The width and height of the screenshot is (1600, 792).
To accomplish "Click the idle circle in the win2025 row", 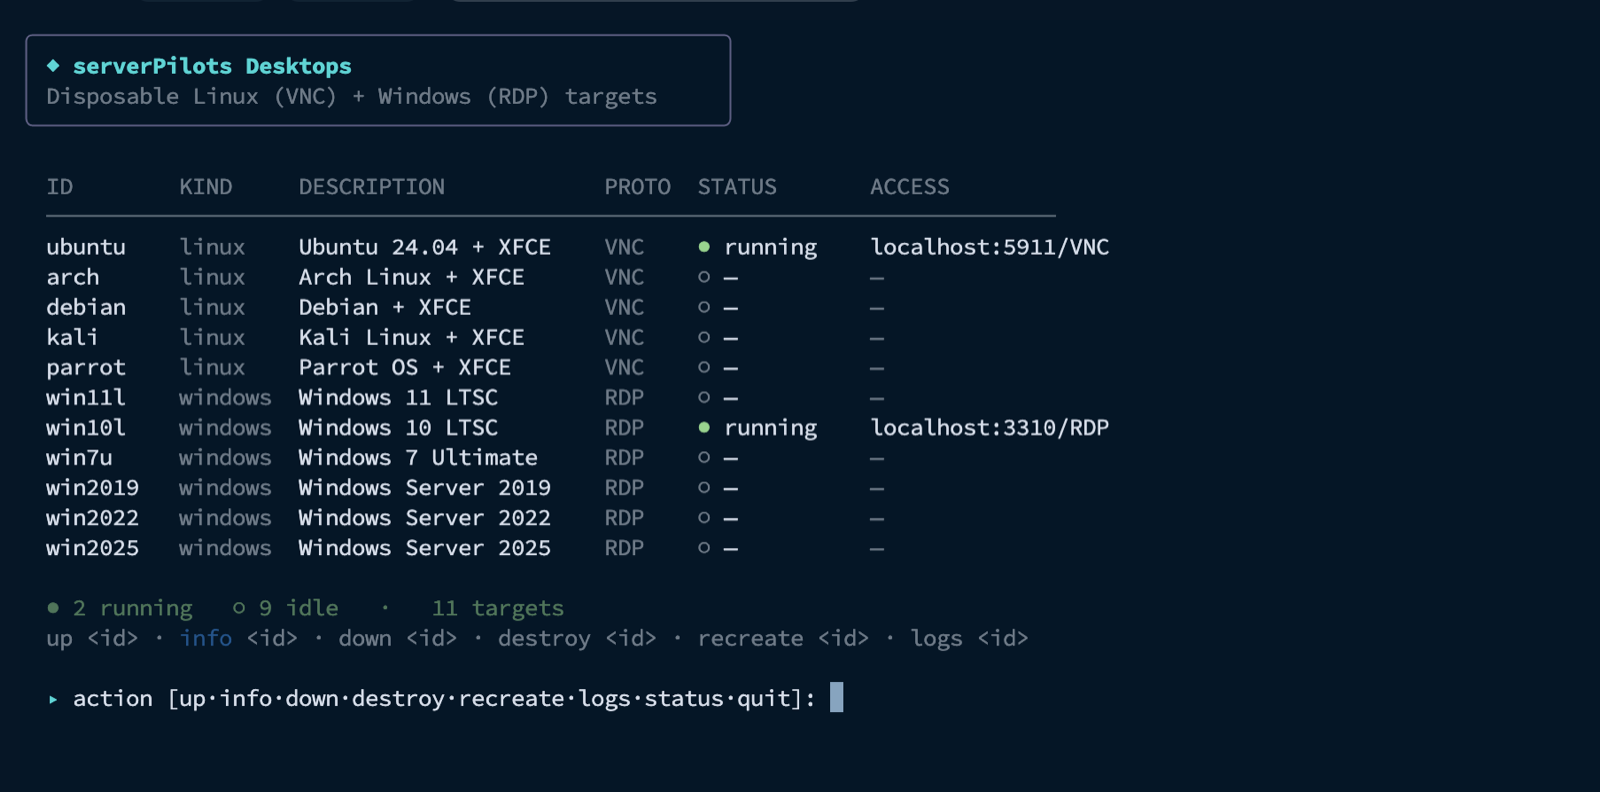I will click(704, 548).
